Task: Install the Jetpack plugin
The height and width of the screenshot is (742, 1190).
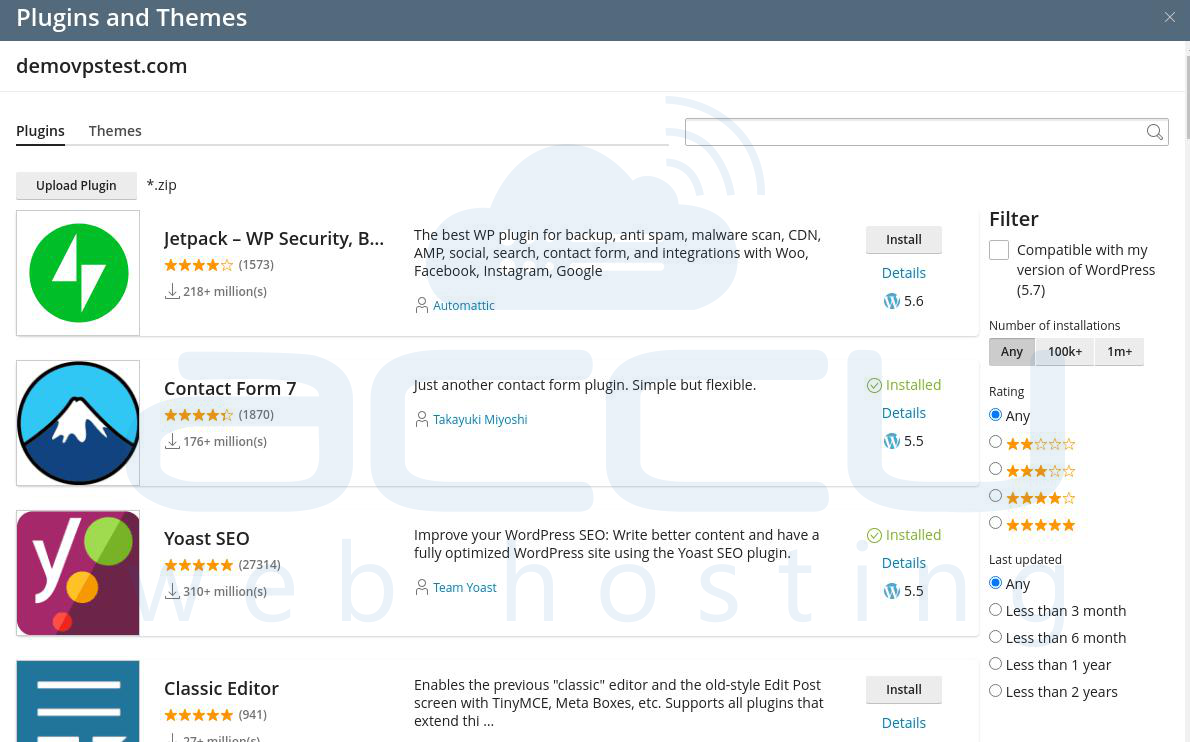Action: pyautogui.click(x=904, y=240)
